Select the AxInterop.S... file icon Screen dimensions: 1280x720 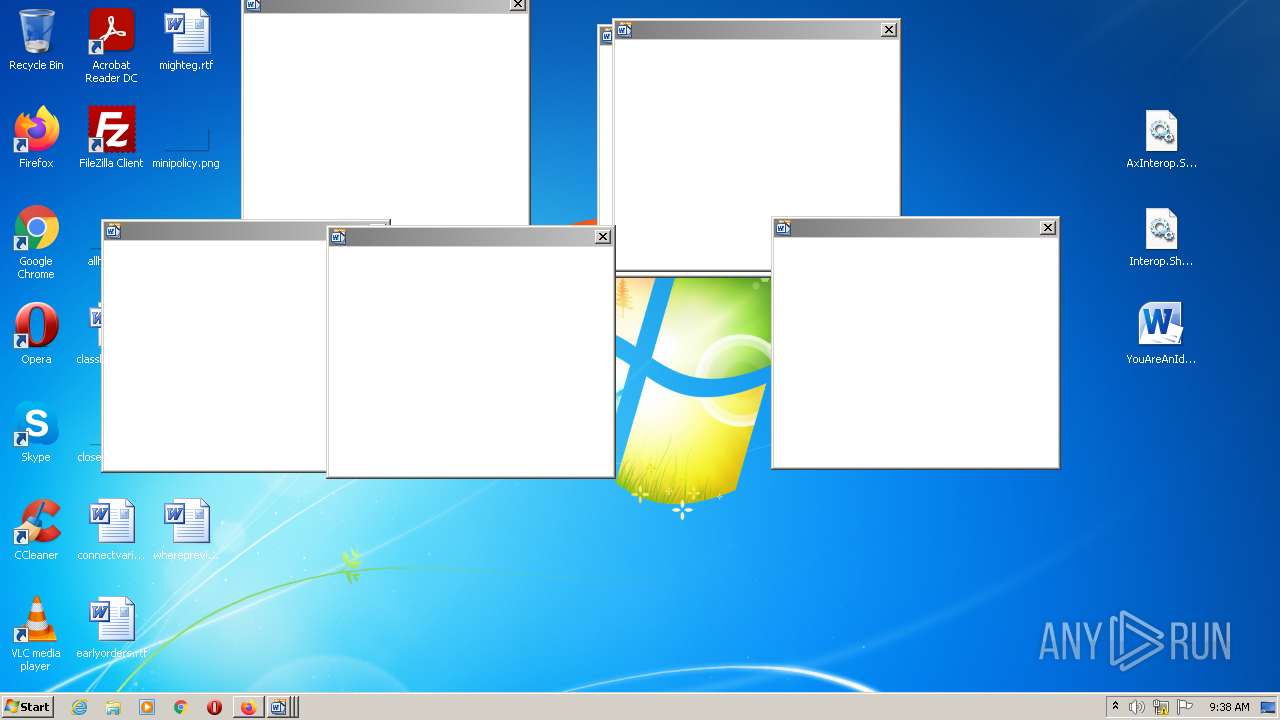[1161, 138]
